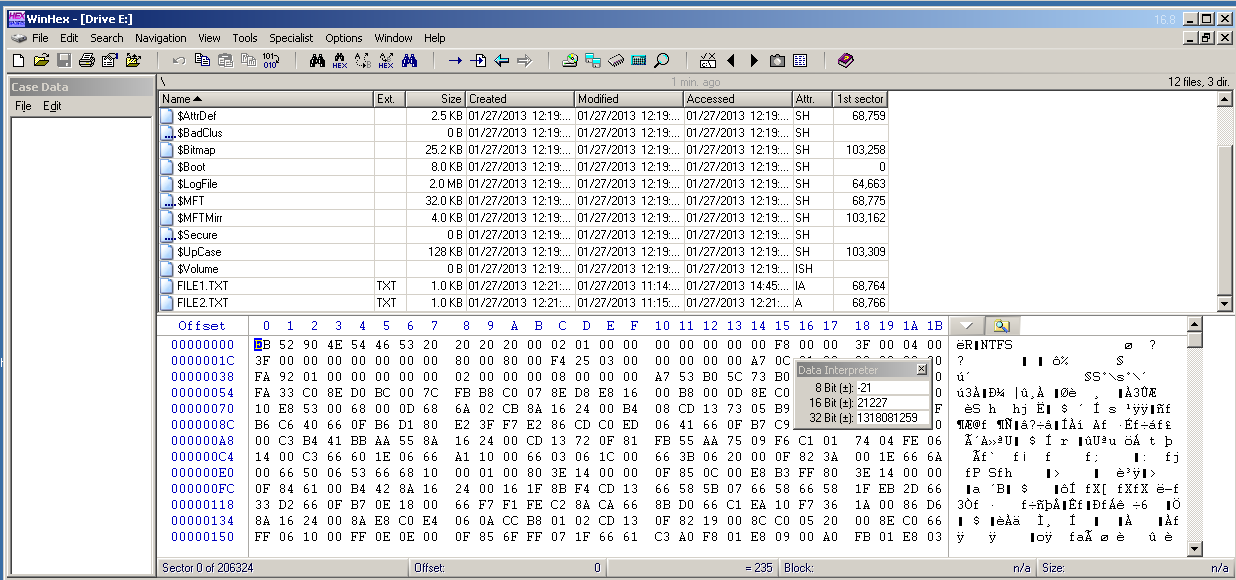Open the Edit menu in Case Data panel
This screenshot has width=1236, height=580.
(52, 106)
